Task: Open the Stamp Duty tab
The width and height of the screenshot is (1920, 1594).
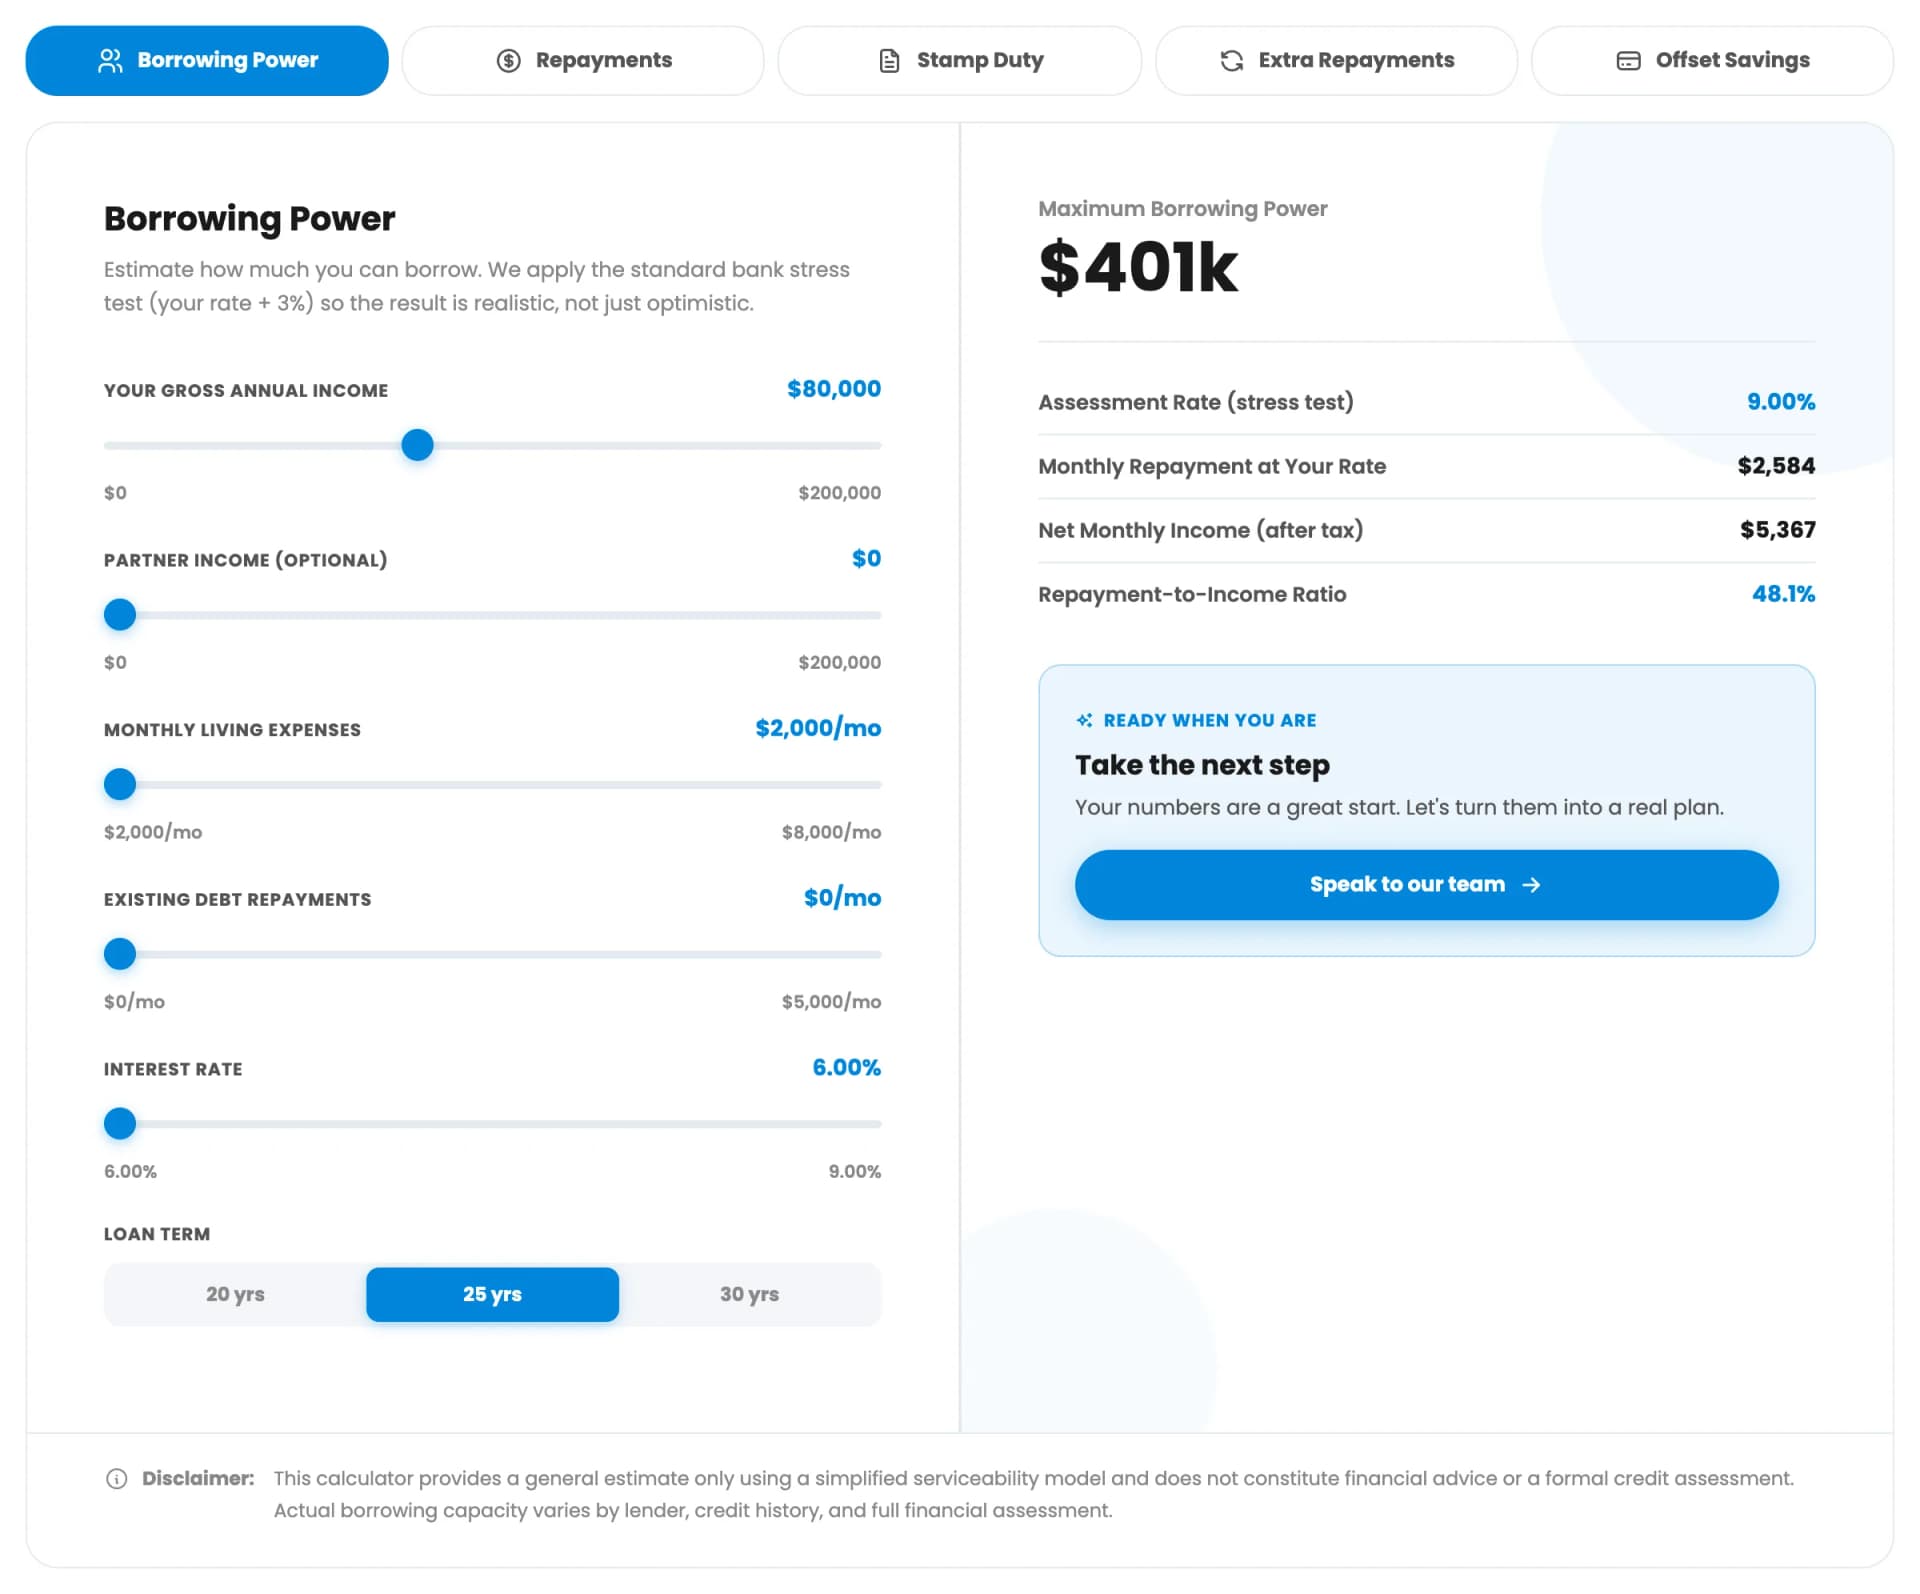Action: coord(959,61)
